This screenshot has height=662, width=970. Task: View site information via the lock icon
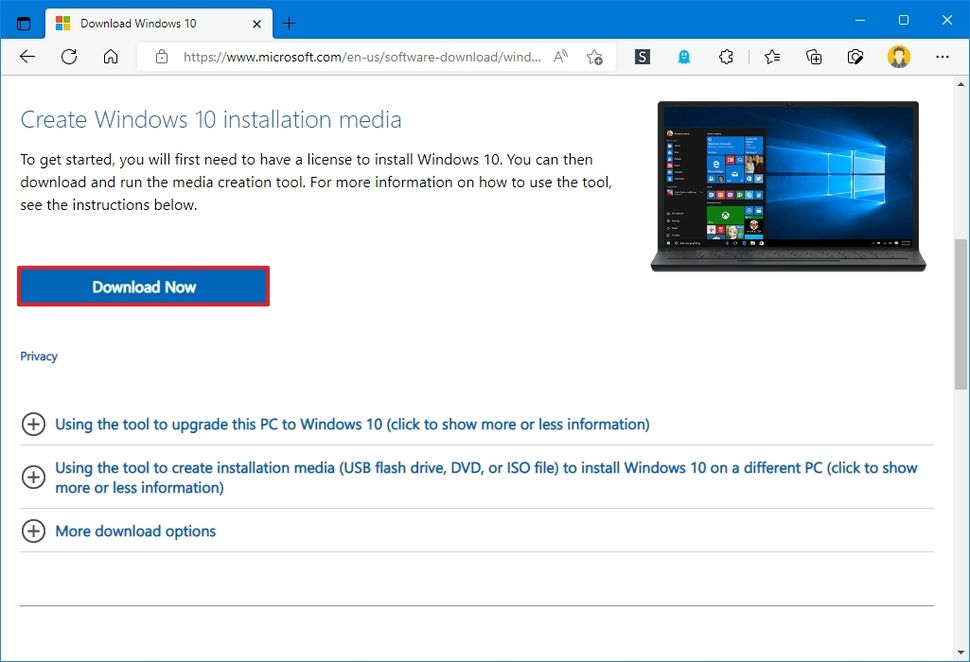(x=161, y=57)
